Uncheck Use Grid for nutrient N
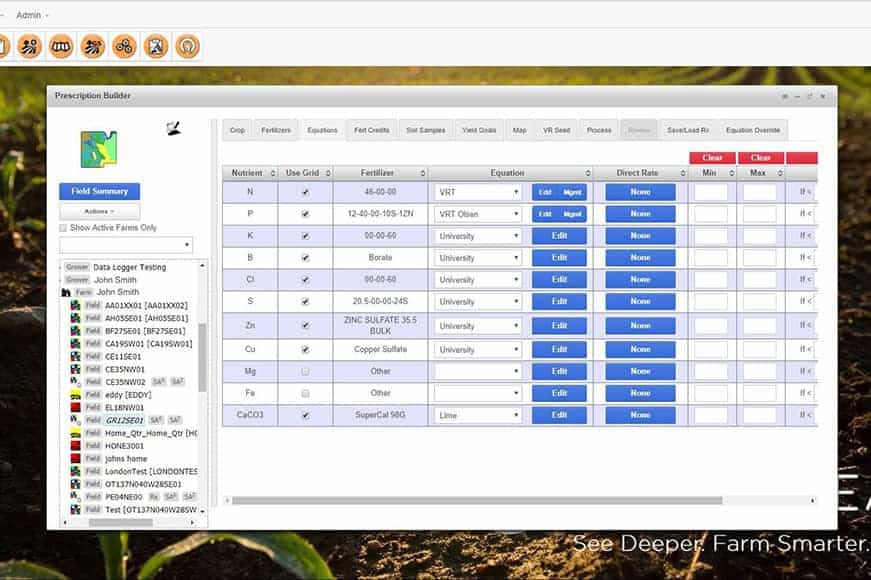The image size is (871, 580). pos(305,192)
